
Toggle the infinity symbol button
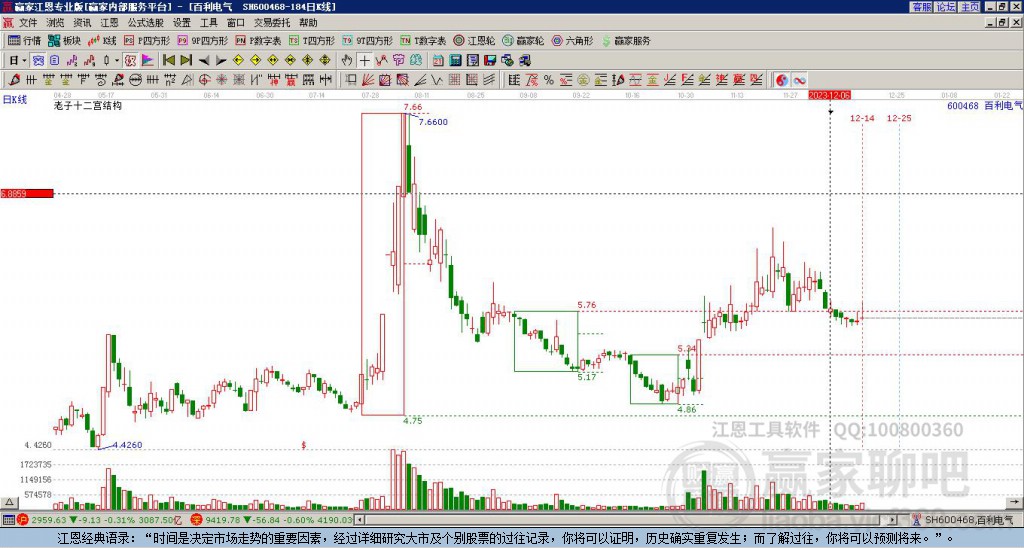799,80
